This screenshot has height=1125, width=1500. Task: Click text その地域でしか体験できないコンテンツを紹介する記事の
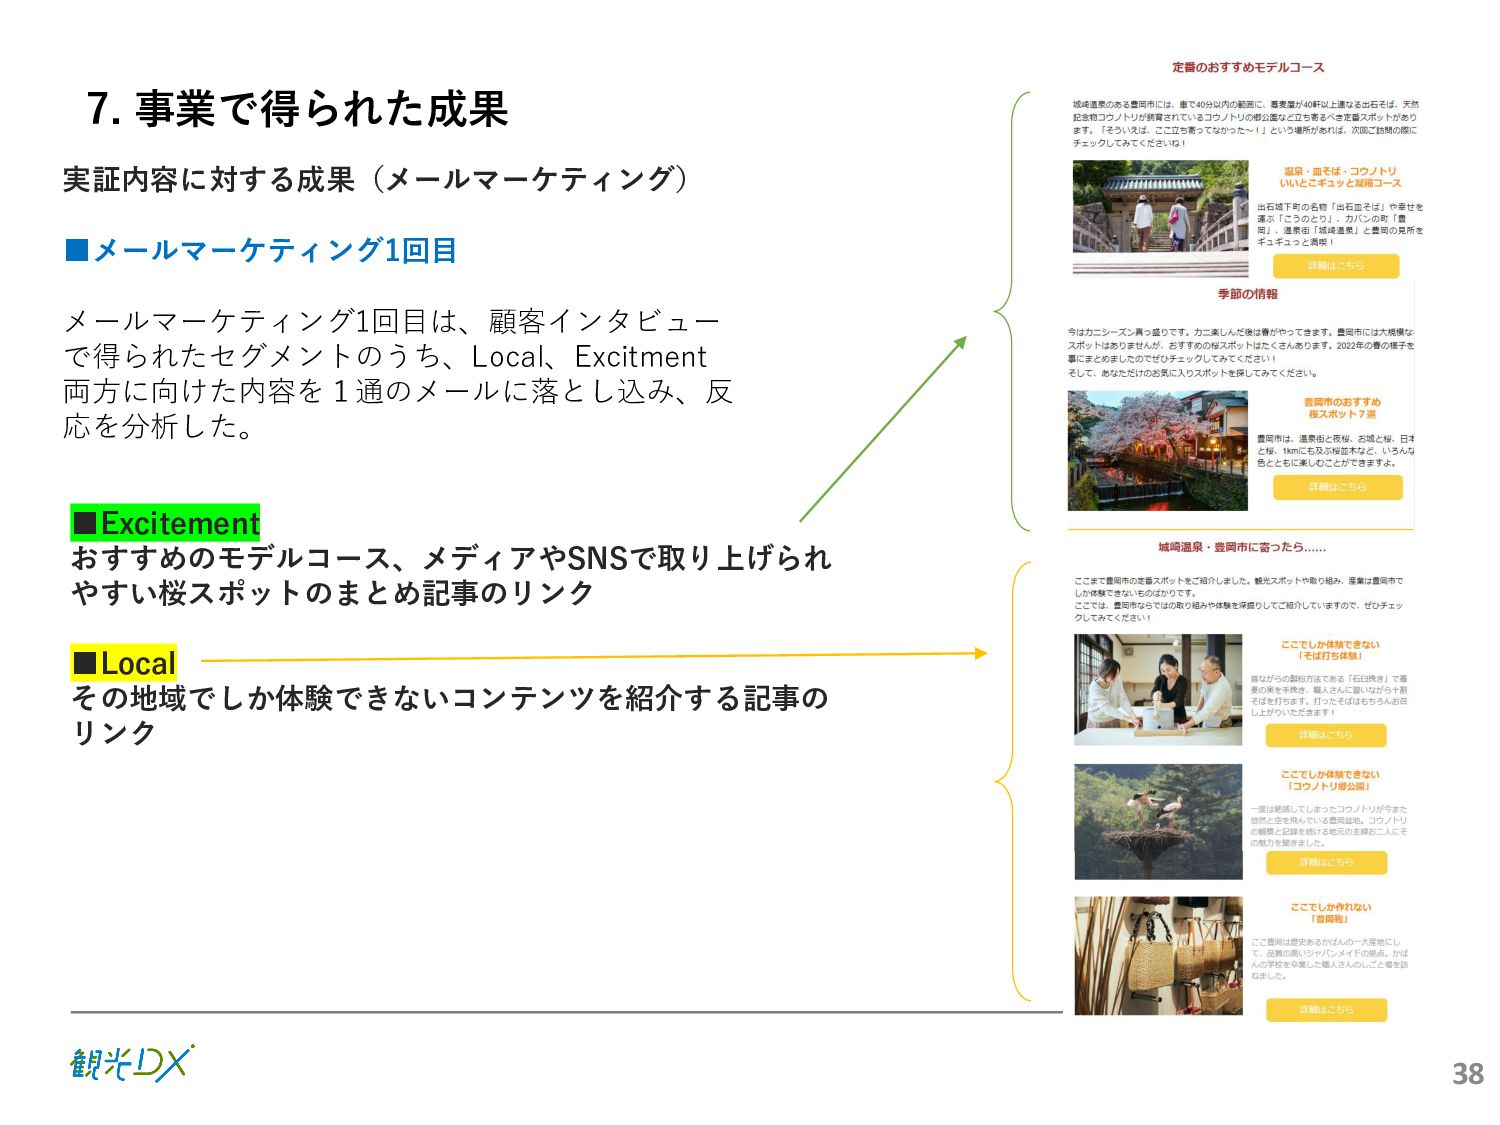pos(450,698)
